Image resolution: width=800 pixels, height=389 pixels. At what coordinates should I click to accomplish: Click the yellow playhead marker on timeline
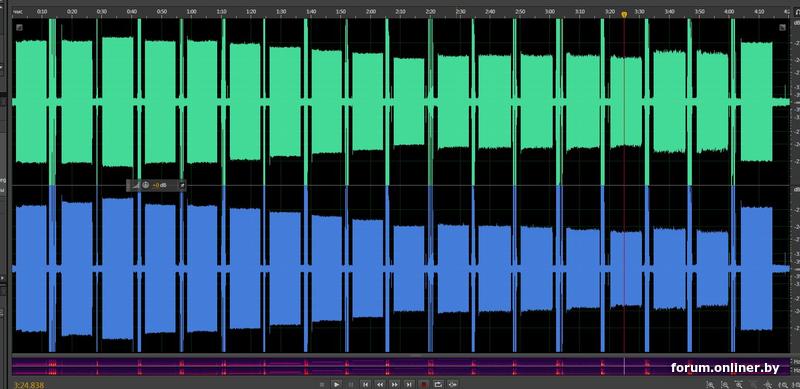click(624, 15)
